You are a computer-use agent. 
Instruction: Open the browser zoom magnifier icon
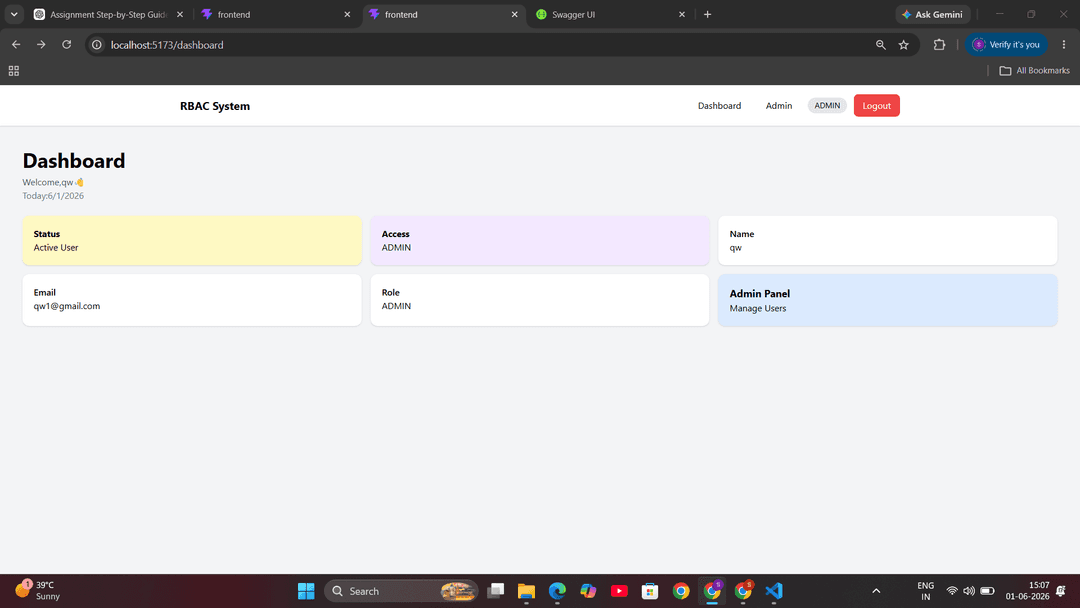(880, 45)
